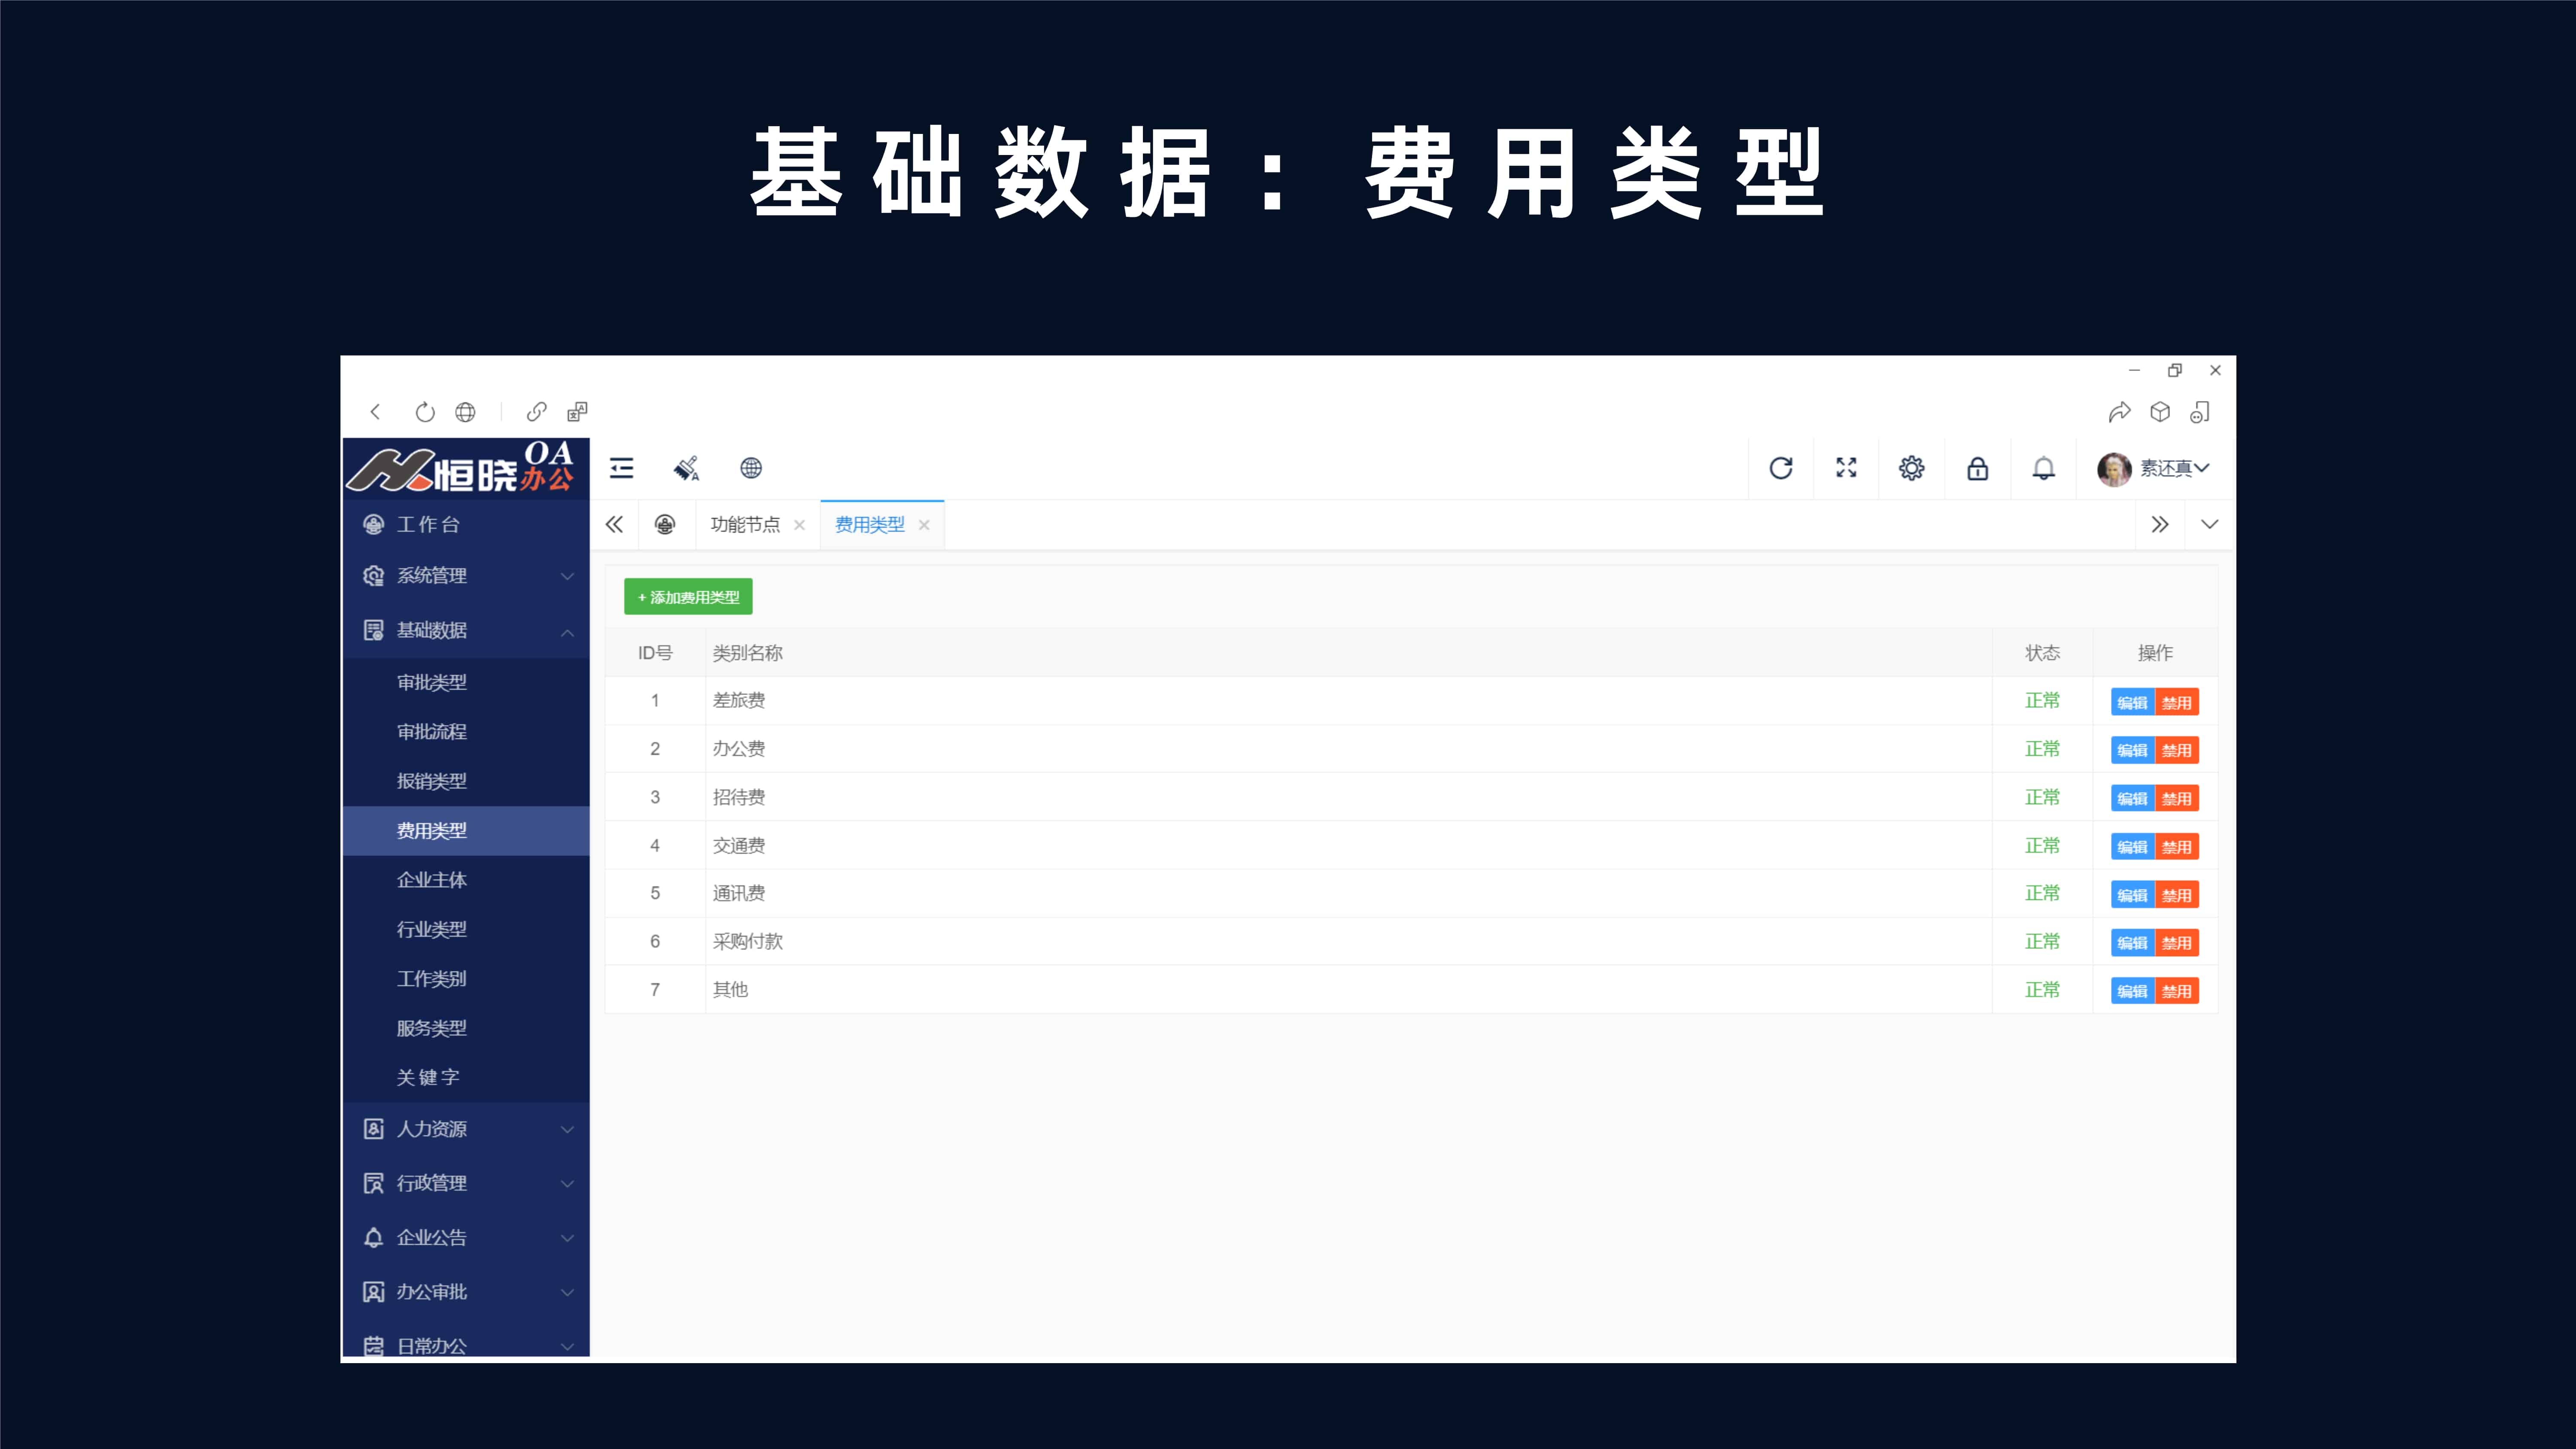Select 行业类型 in the sidebar
The width and height of the screenshot is (2576, 1449).
pyautogui.click(x=466, y=929)
